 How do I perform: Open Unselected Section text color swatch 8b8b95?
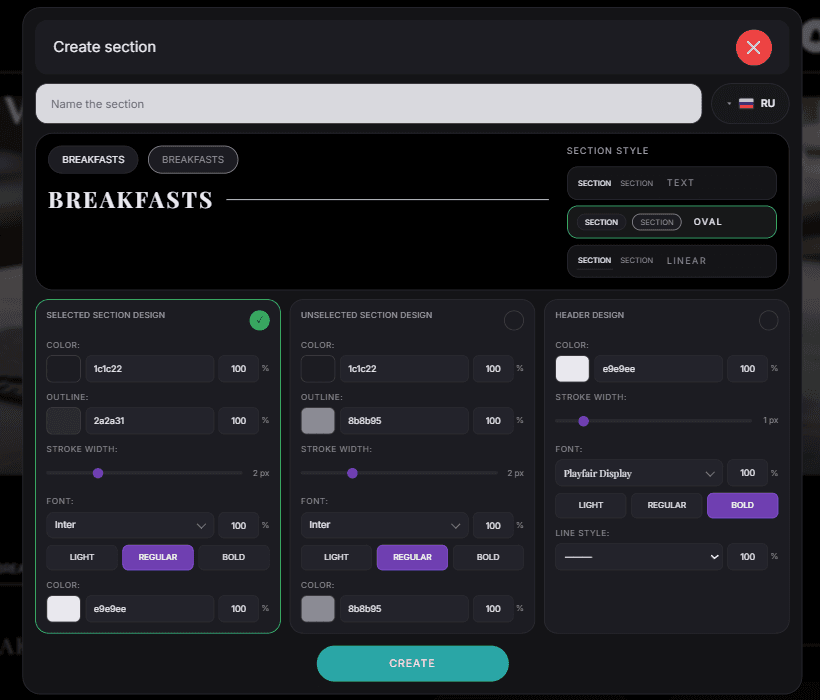(317, 609)
